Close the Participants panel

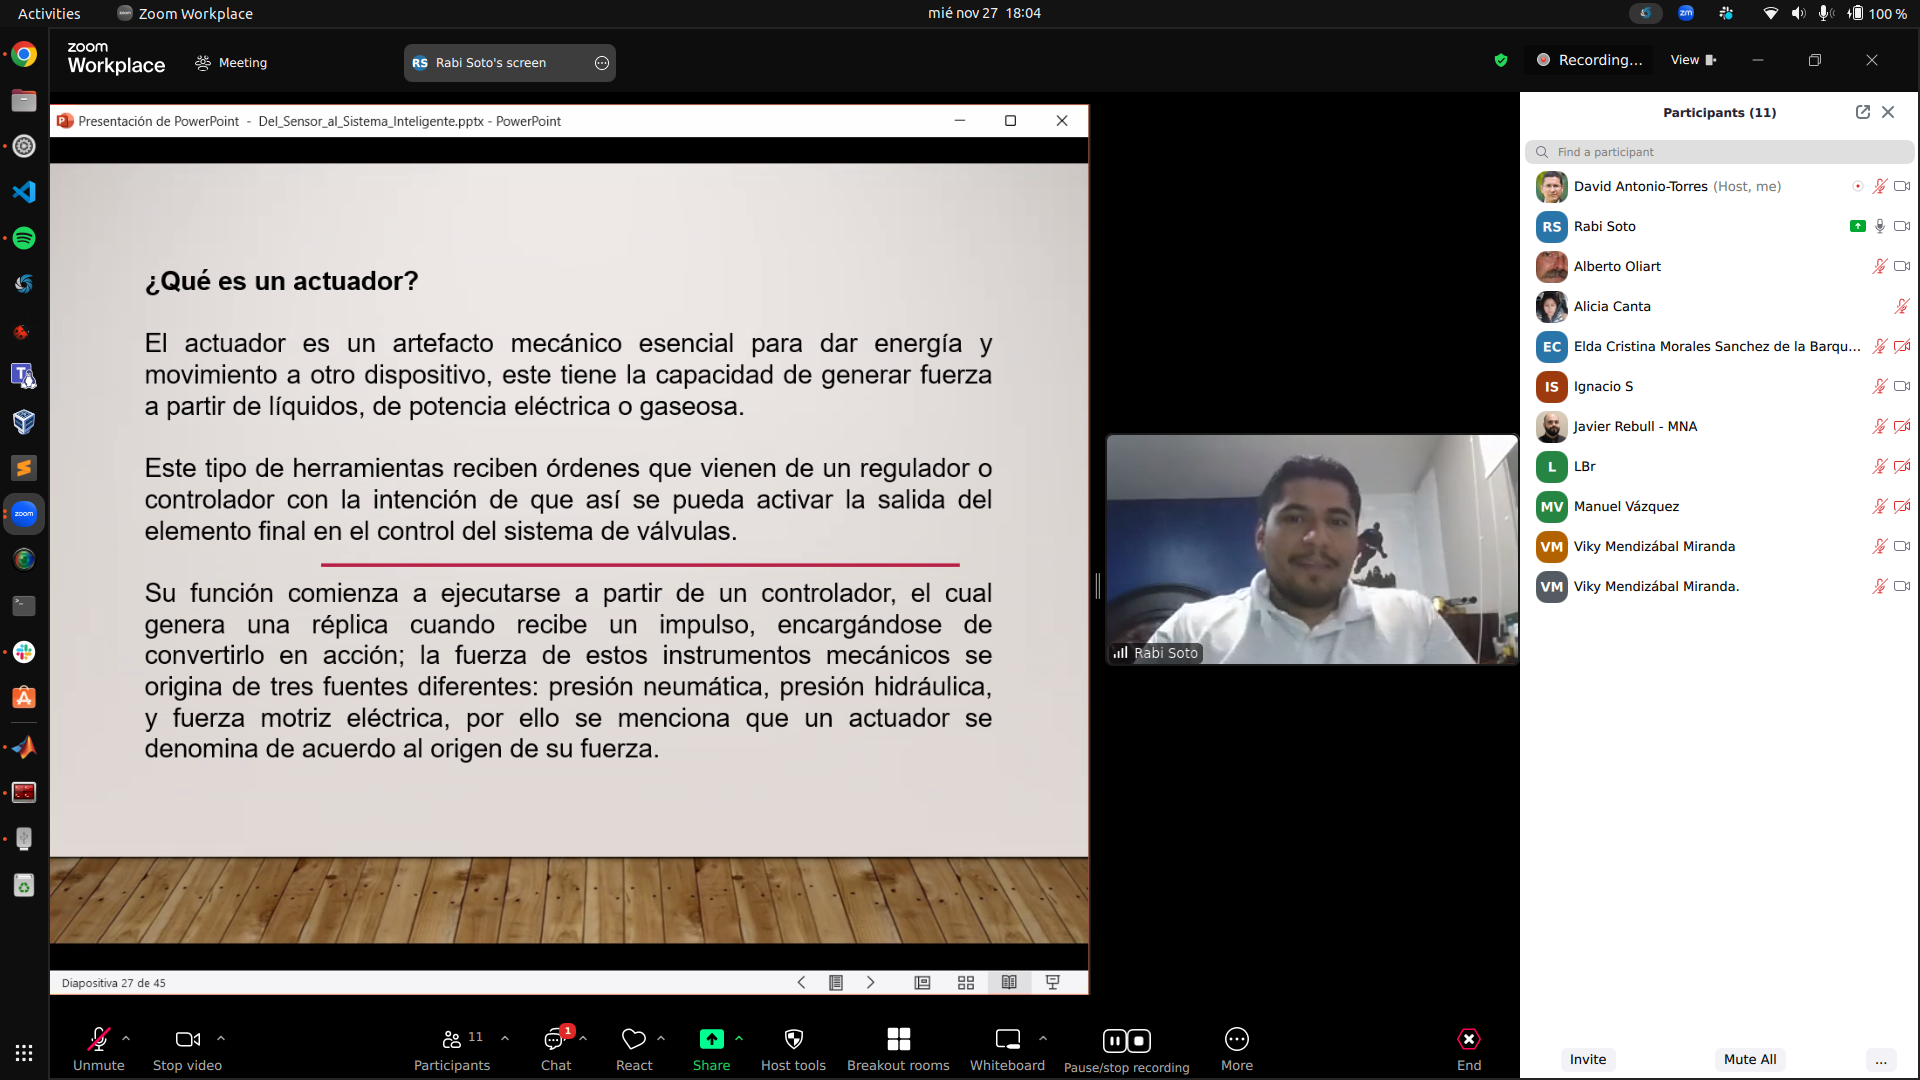(x=1888, y=112)
